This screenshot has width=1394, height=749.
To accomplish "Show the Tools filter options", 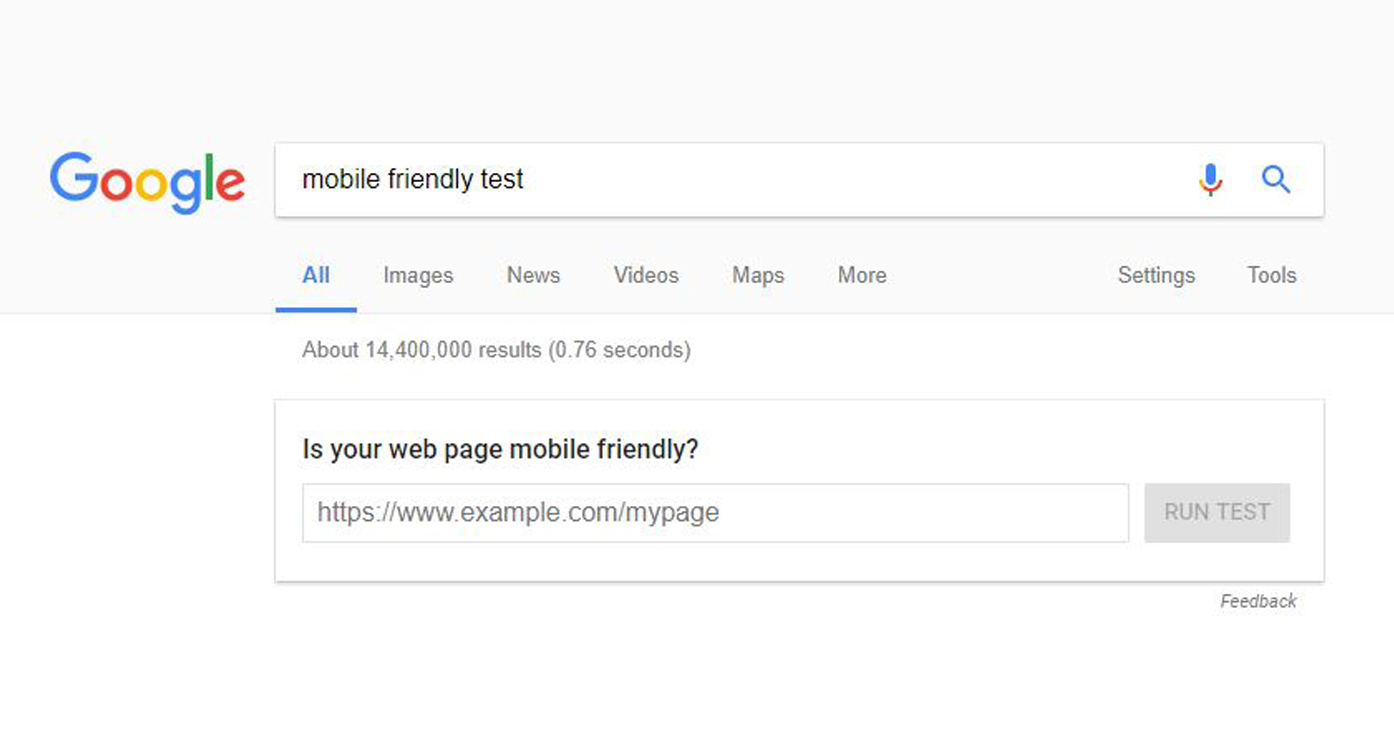I will click(1271, 276).
